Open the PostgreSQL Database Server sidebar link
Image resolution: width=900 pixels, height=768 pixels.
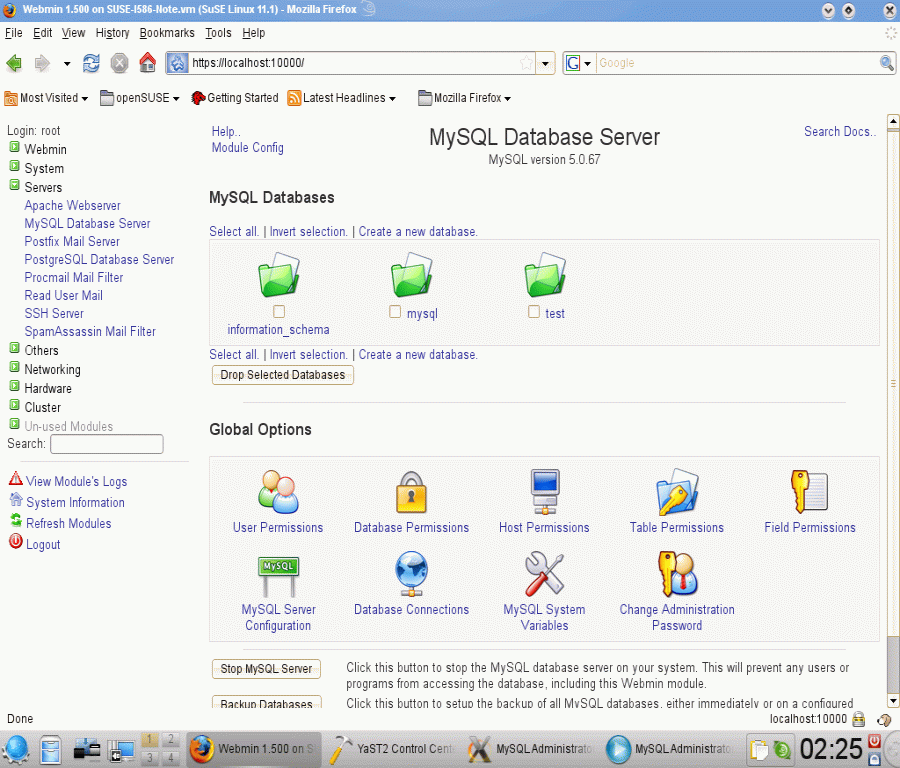pyautogui.click(x=99, y=259)
